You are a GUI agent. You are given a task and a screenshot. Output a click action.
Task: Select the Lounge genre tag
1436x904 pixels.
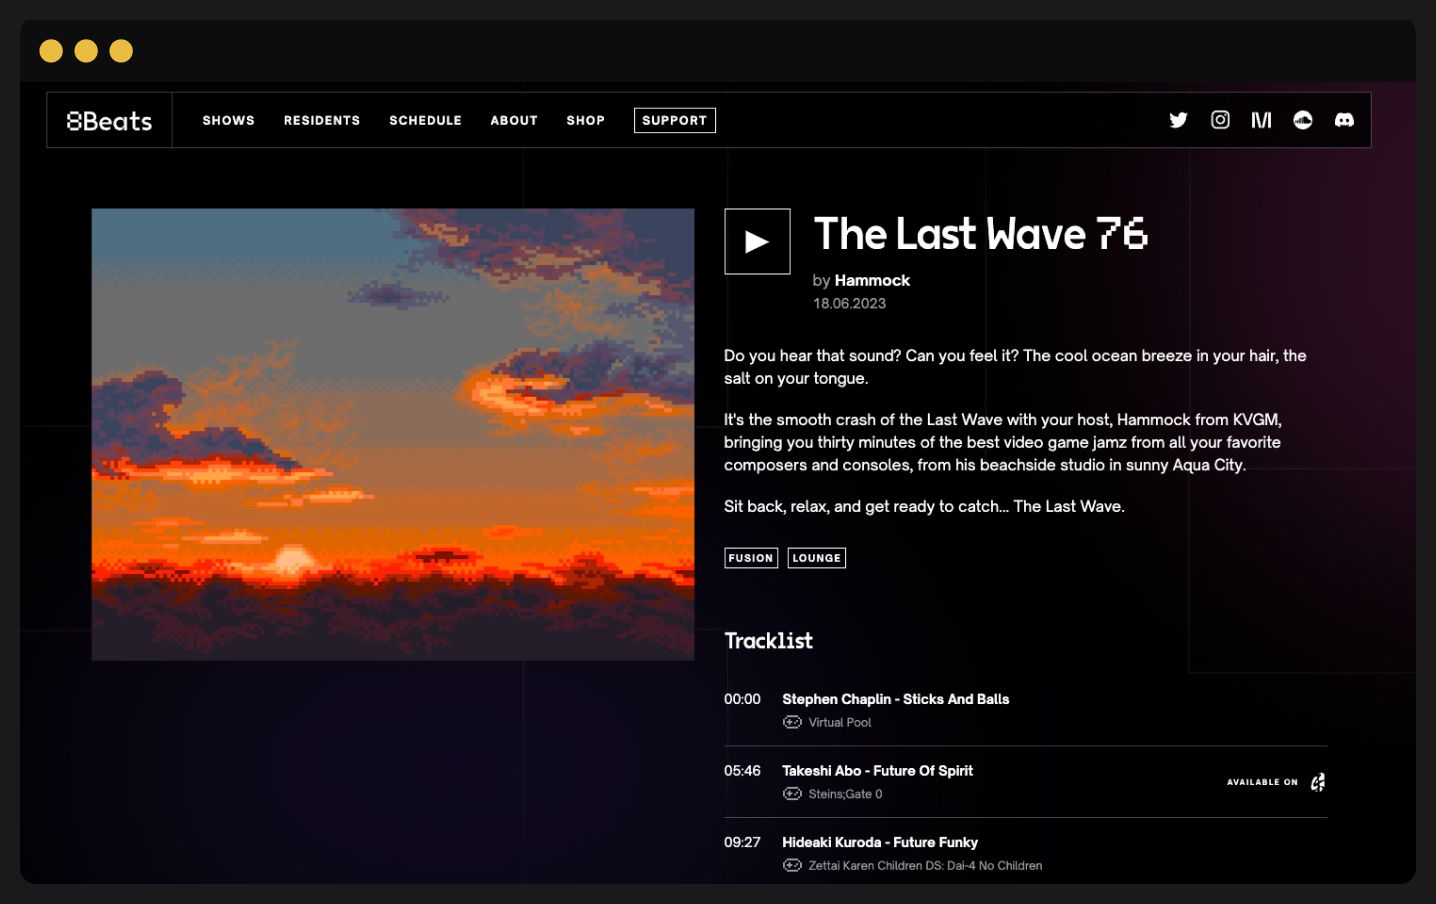pos(817,558)
